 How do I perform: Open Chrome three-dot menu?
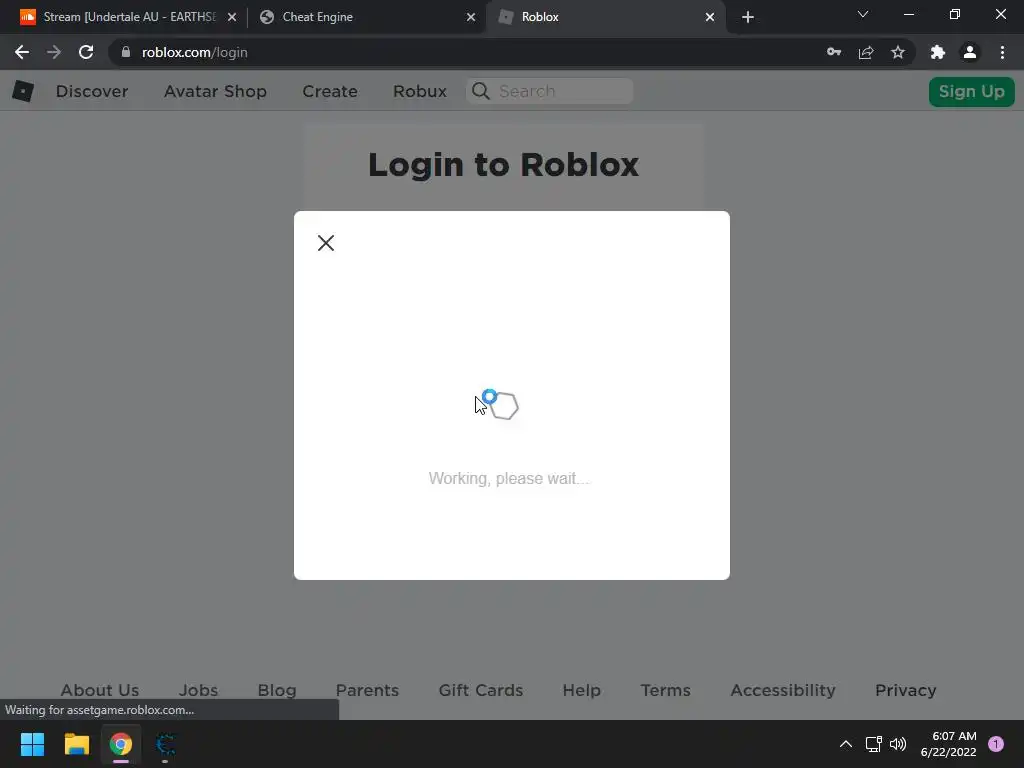pos(1002,52)
